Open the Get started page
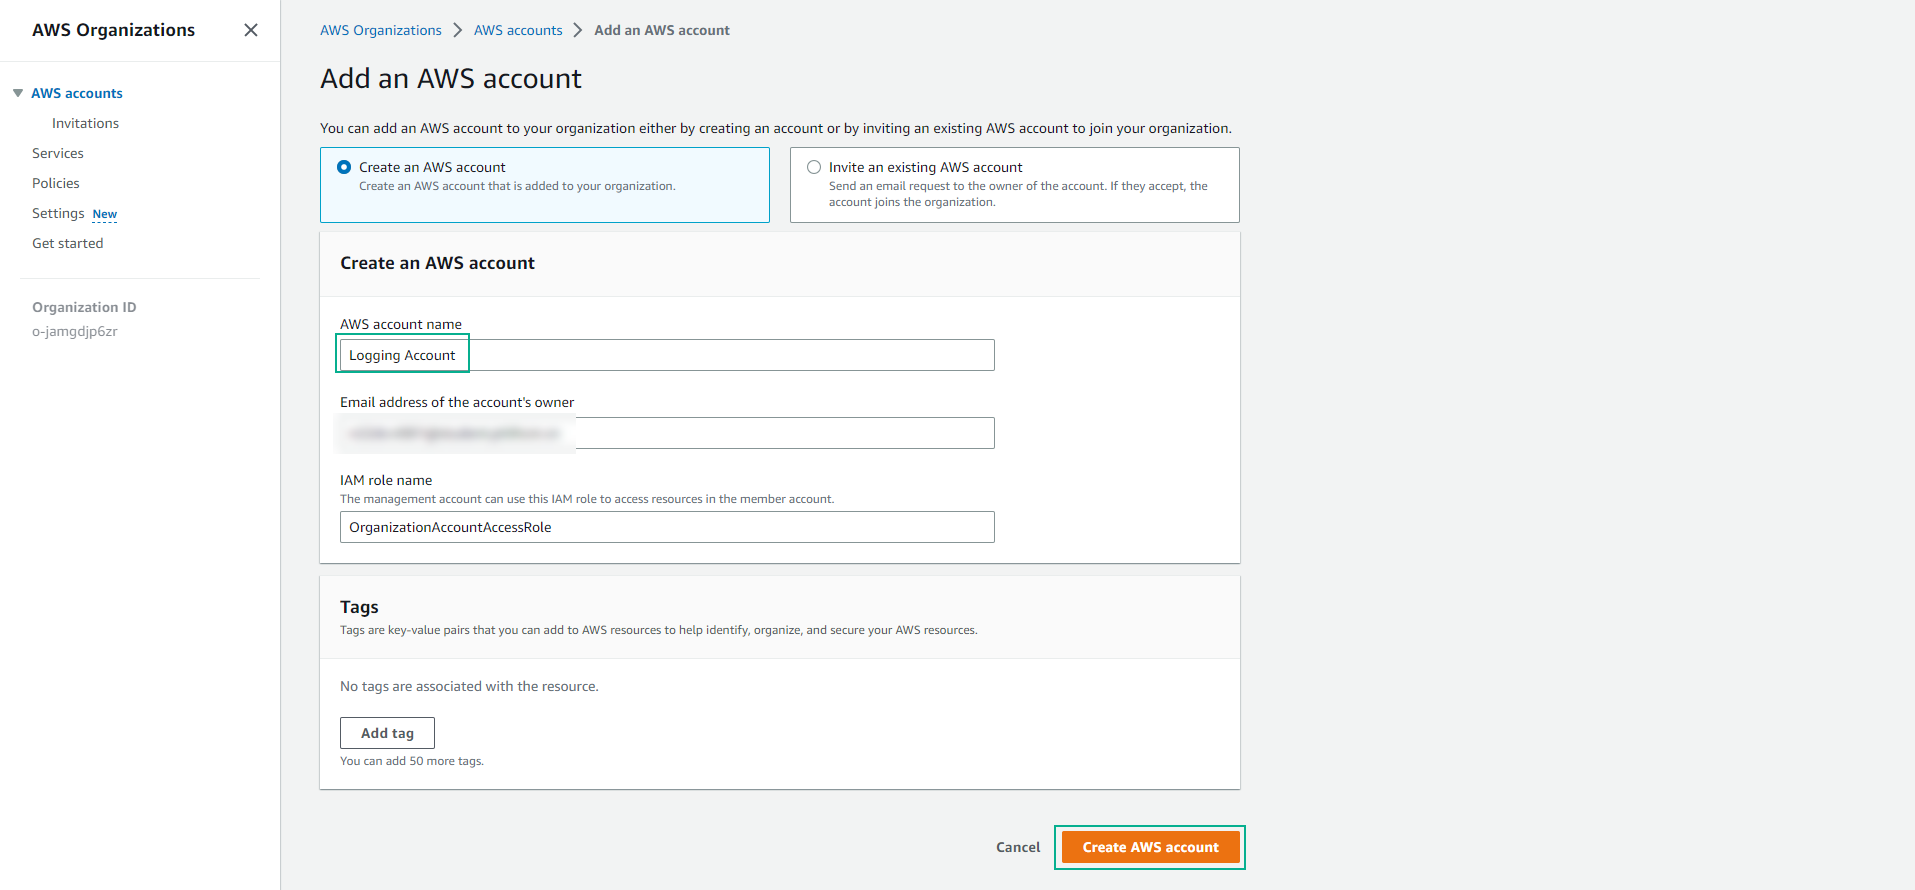The width and height of the screenshot is (1915, 890). [x=68, y=243]
